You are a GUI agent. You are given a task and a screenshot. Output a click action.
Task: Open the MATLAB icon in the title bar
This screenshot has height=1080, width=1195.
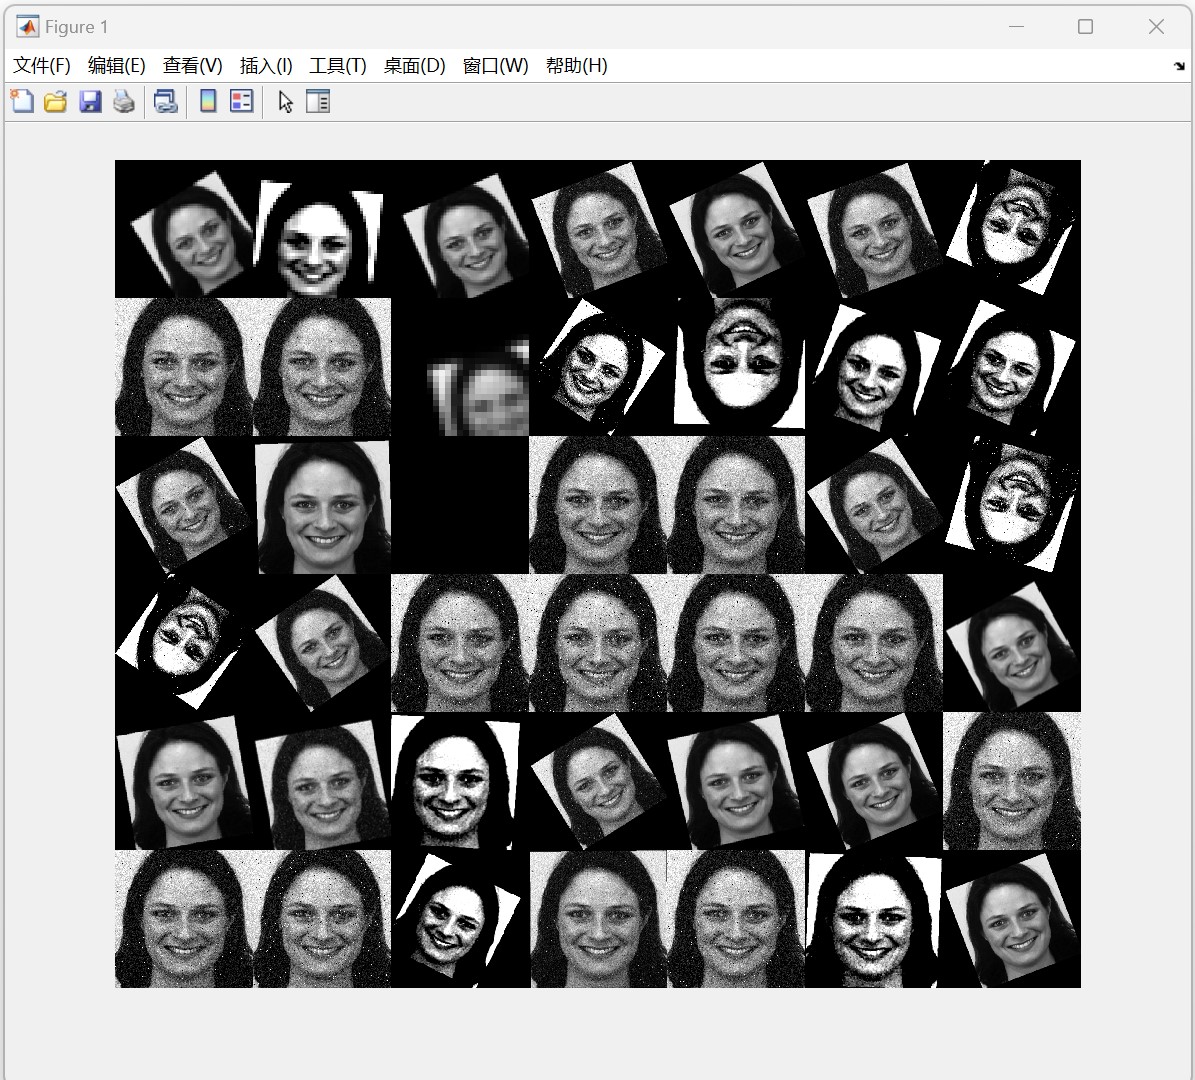[27, 27]
